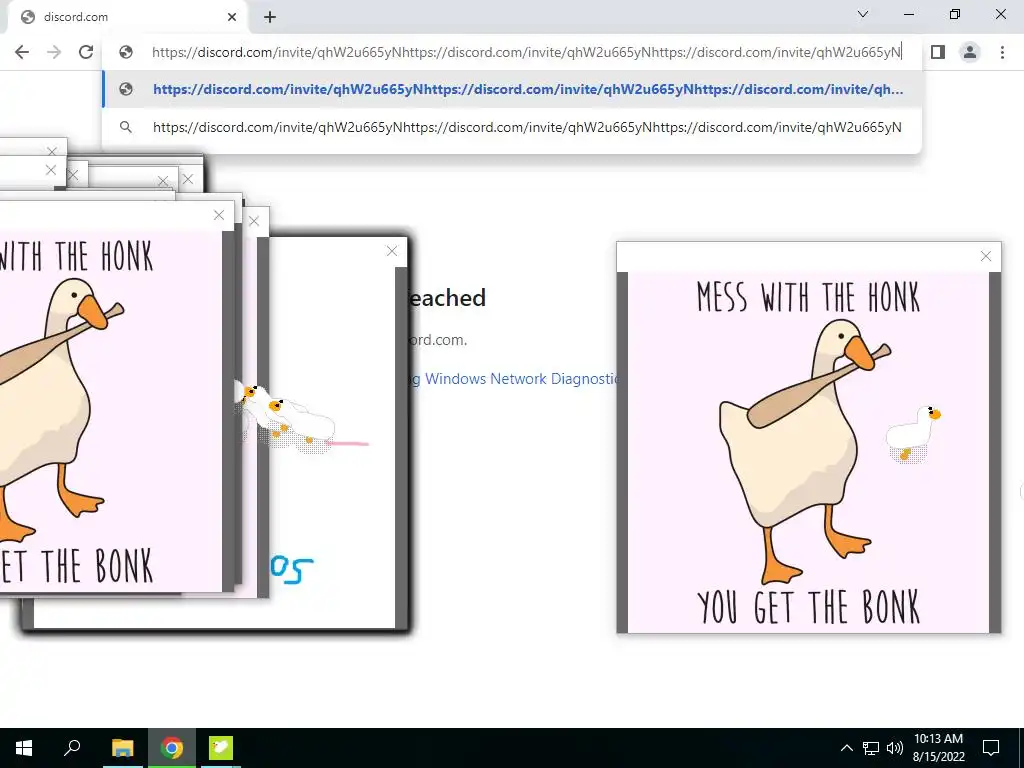Screen dimensions: 1024x768
Task: Show hidden system tray icons
Action: (846, 748)
